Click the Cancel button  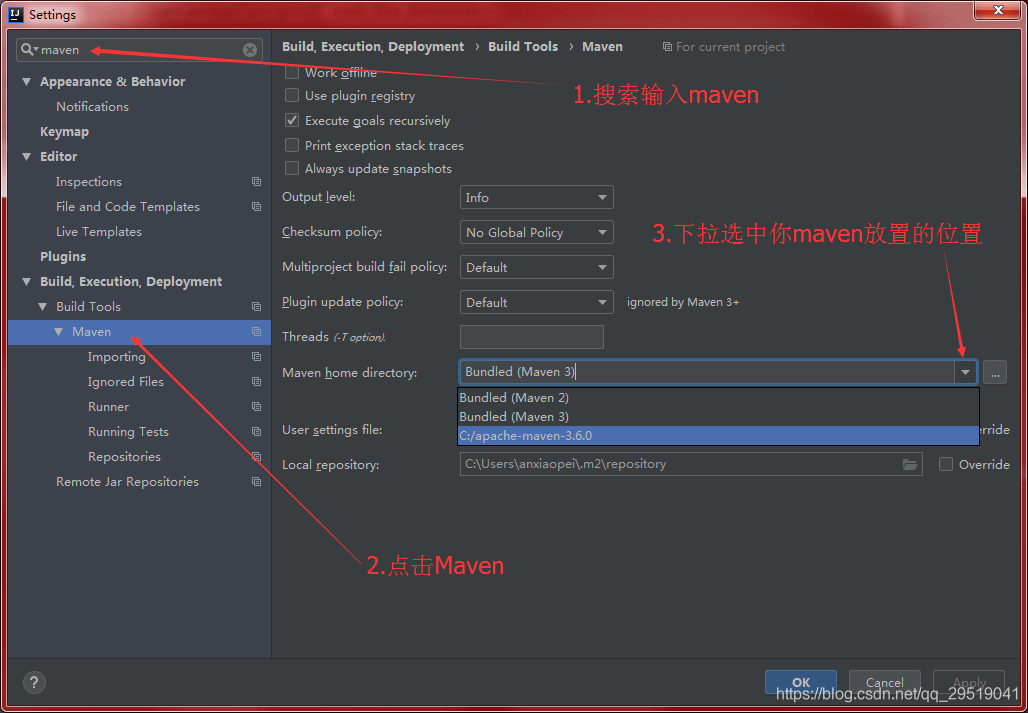(x=884, y=682)
